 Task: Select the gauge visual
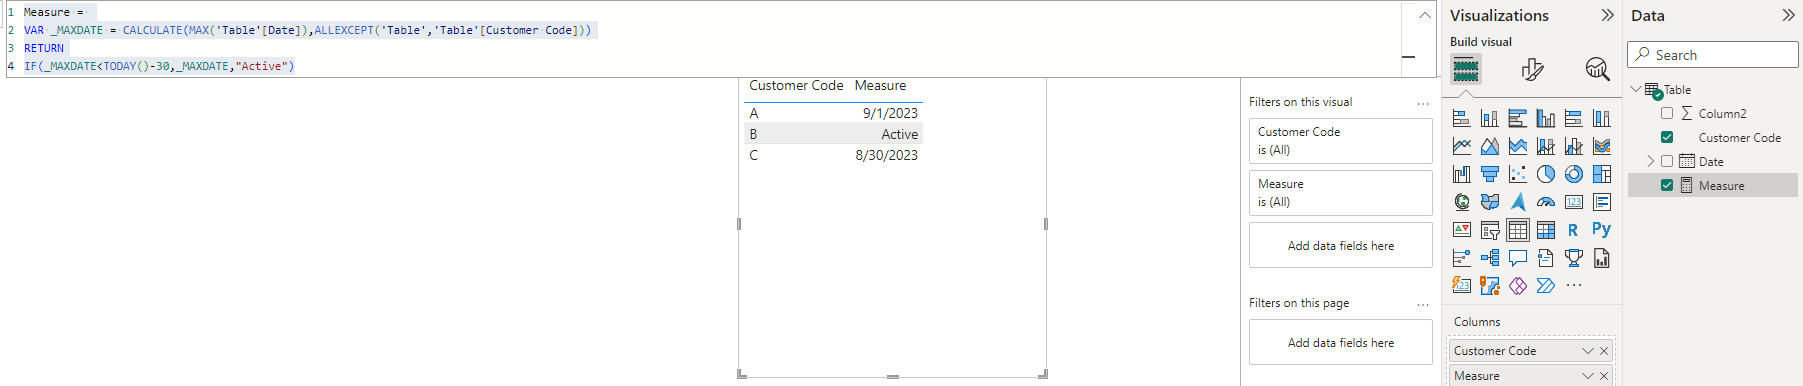[x=1545, y=202]
